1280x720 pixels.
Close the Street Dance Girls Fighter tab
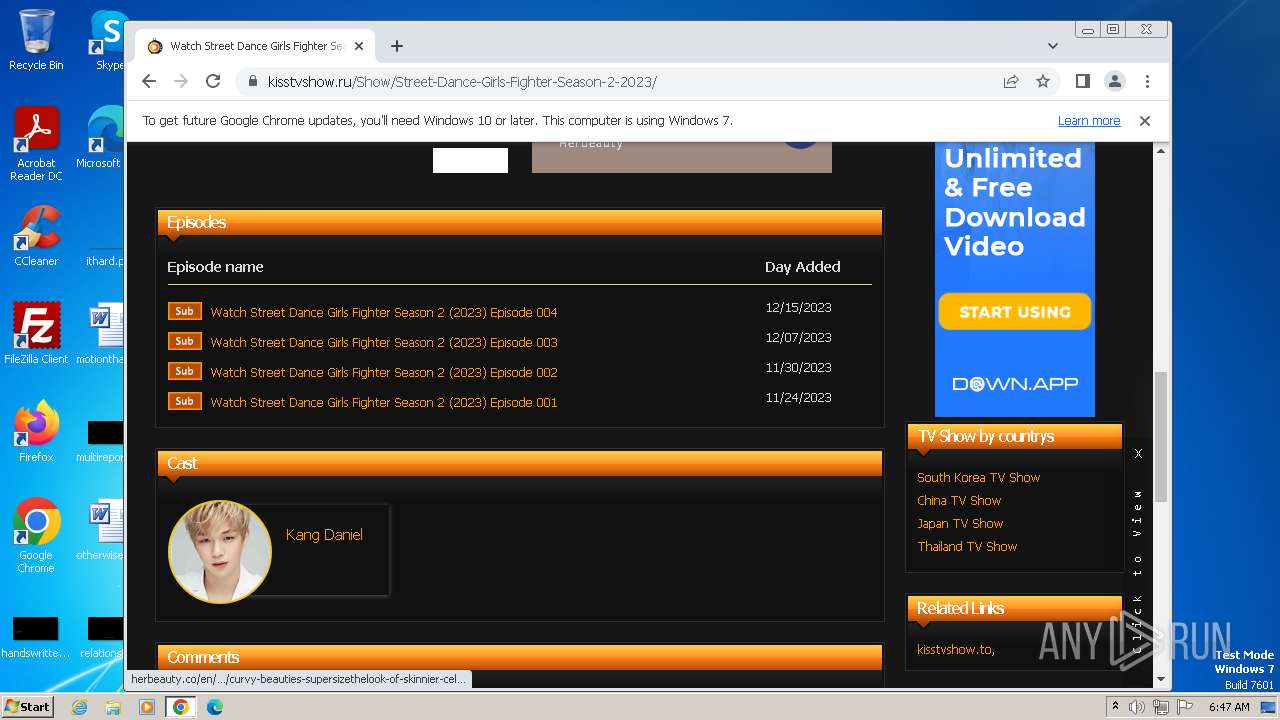(359, 46)
